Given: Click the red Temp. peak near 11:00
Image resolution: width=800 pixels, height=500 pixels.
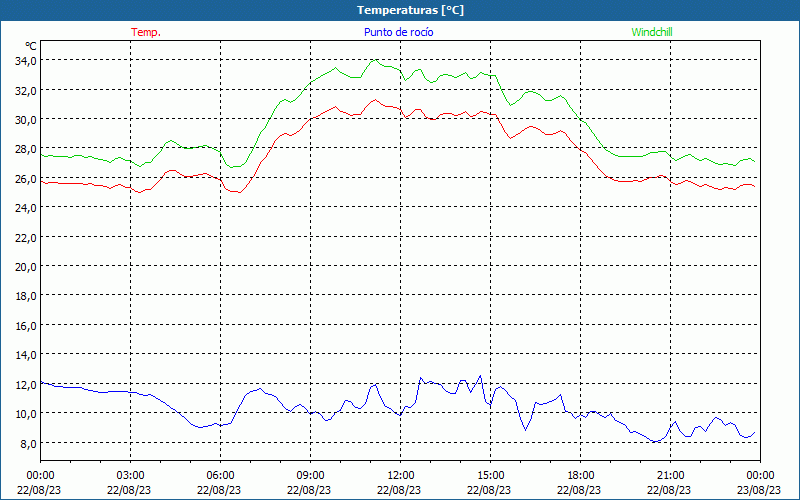Looking at the screenshot, I should [x=375, y=99].
